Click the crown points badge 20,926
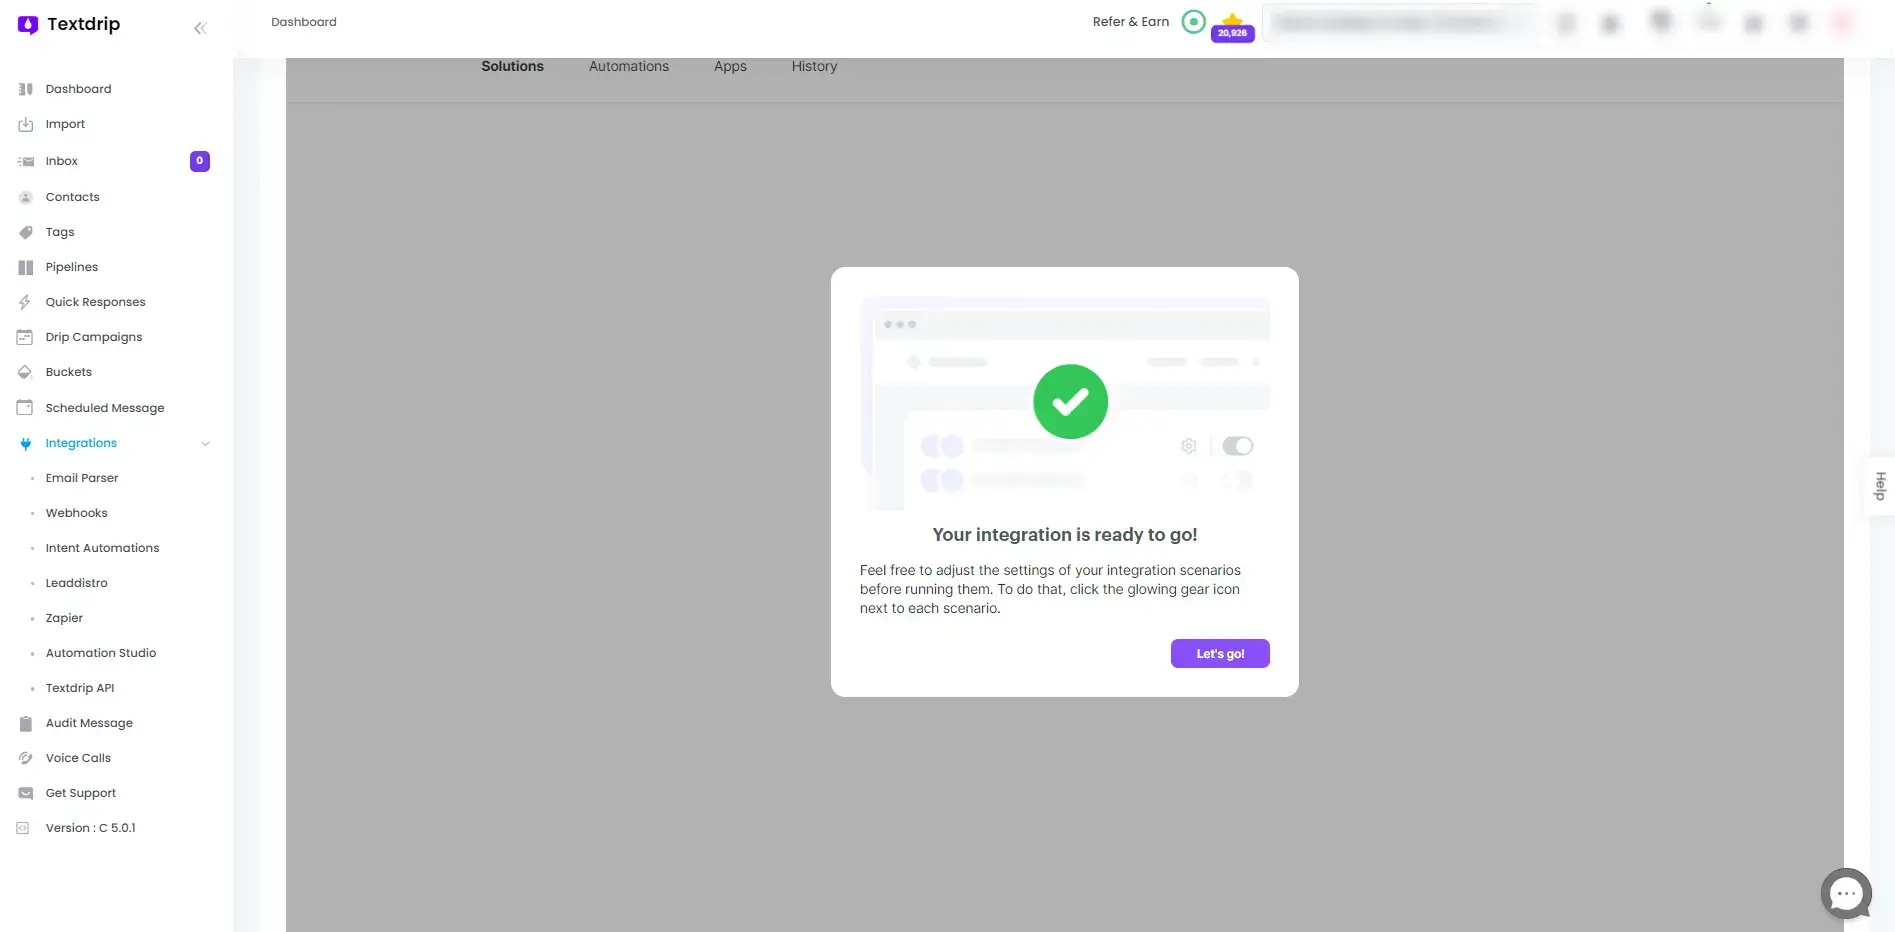Image resolution: width=1895 pixels, height=932 pixels. point(1232,28)
